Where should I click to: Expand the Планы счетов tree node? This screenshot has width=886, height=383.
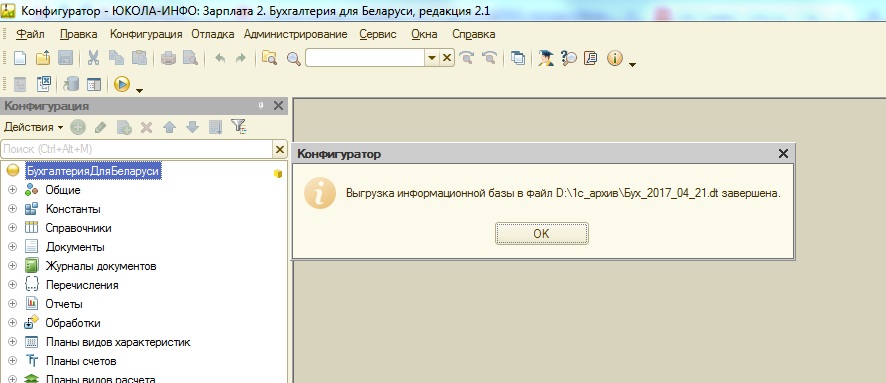tap(12, 361)
